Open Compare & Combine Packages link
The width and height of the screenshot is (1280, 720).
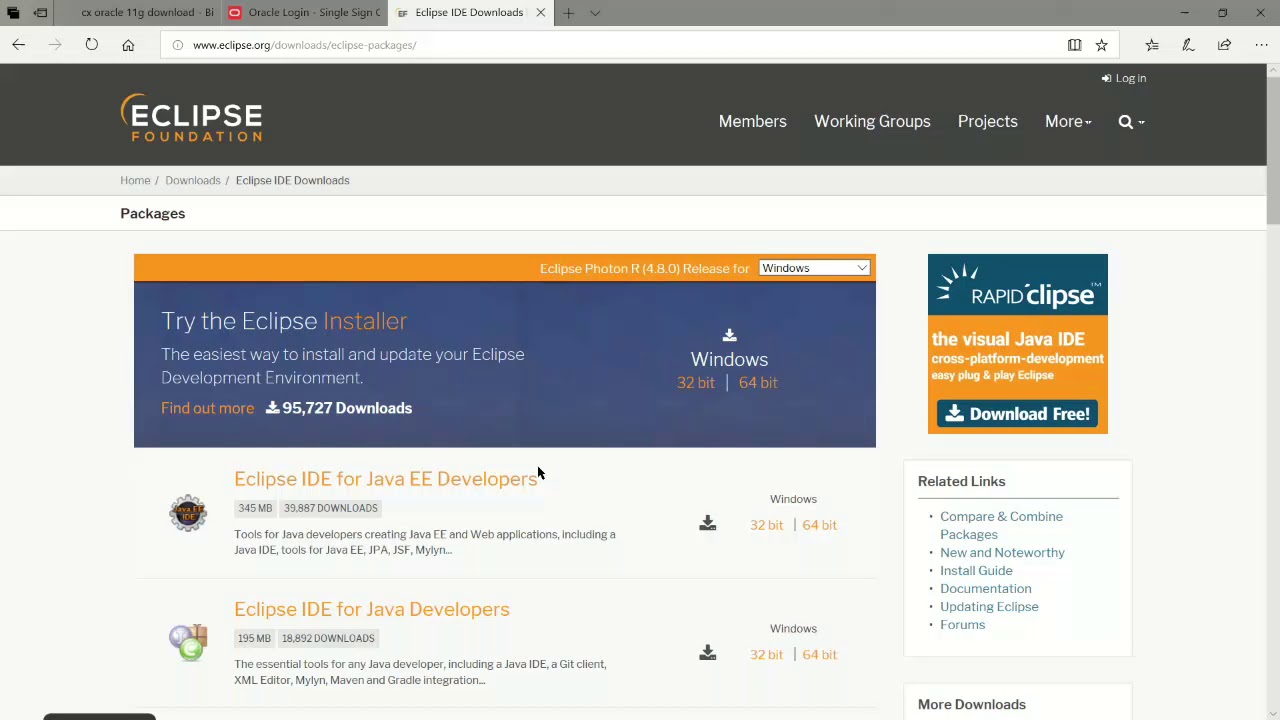pyautogui.click(x=1001, y=525)
